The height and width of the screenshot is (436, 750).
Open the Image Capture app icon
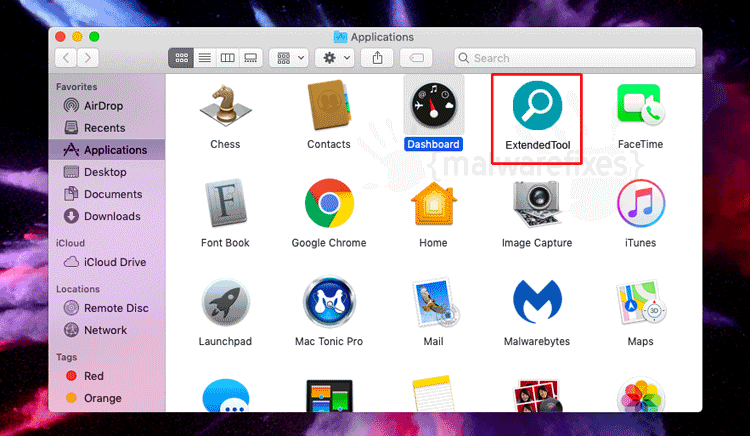pos(537,204)
